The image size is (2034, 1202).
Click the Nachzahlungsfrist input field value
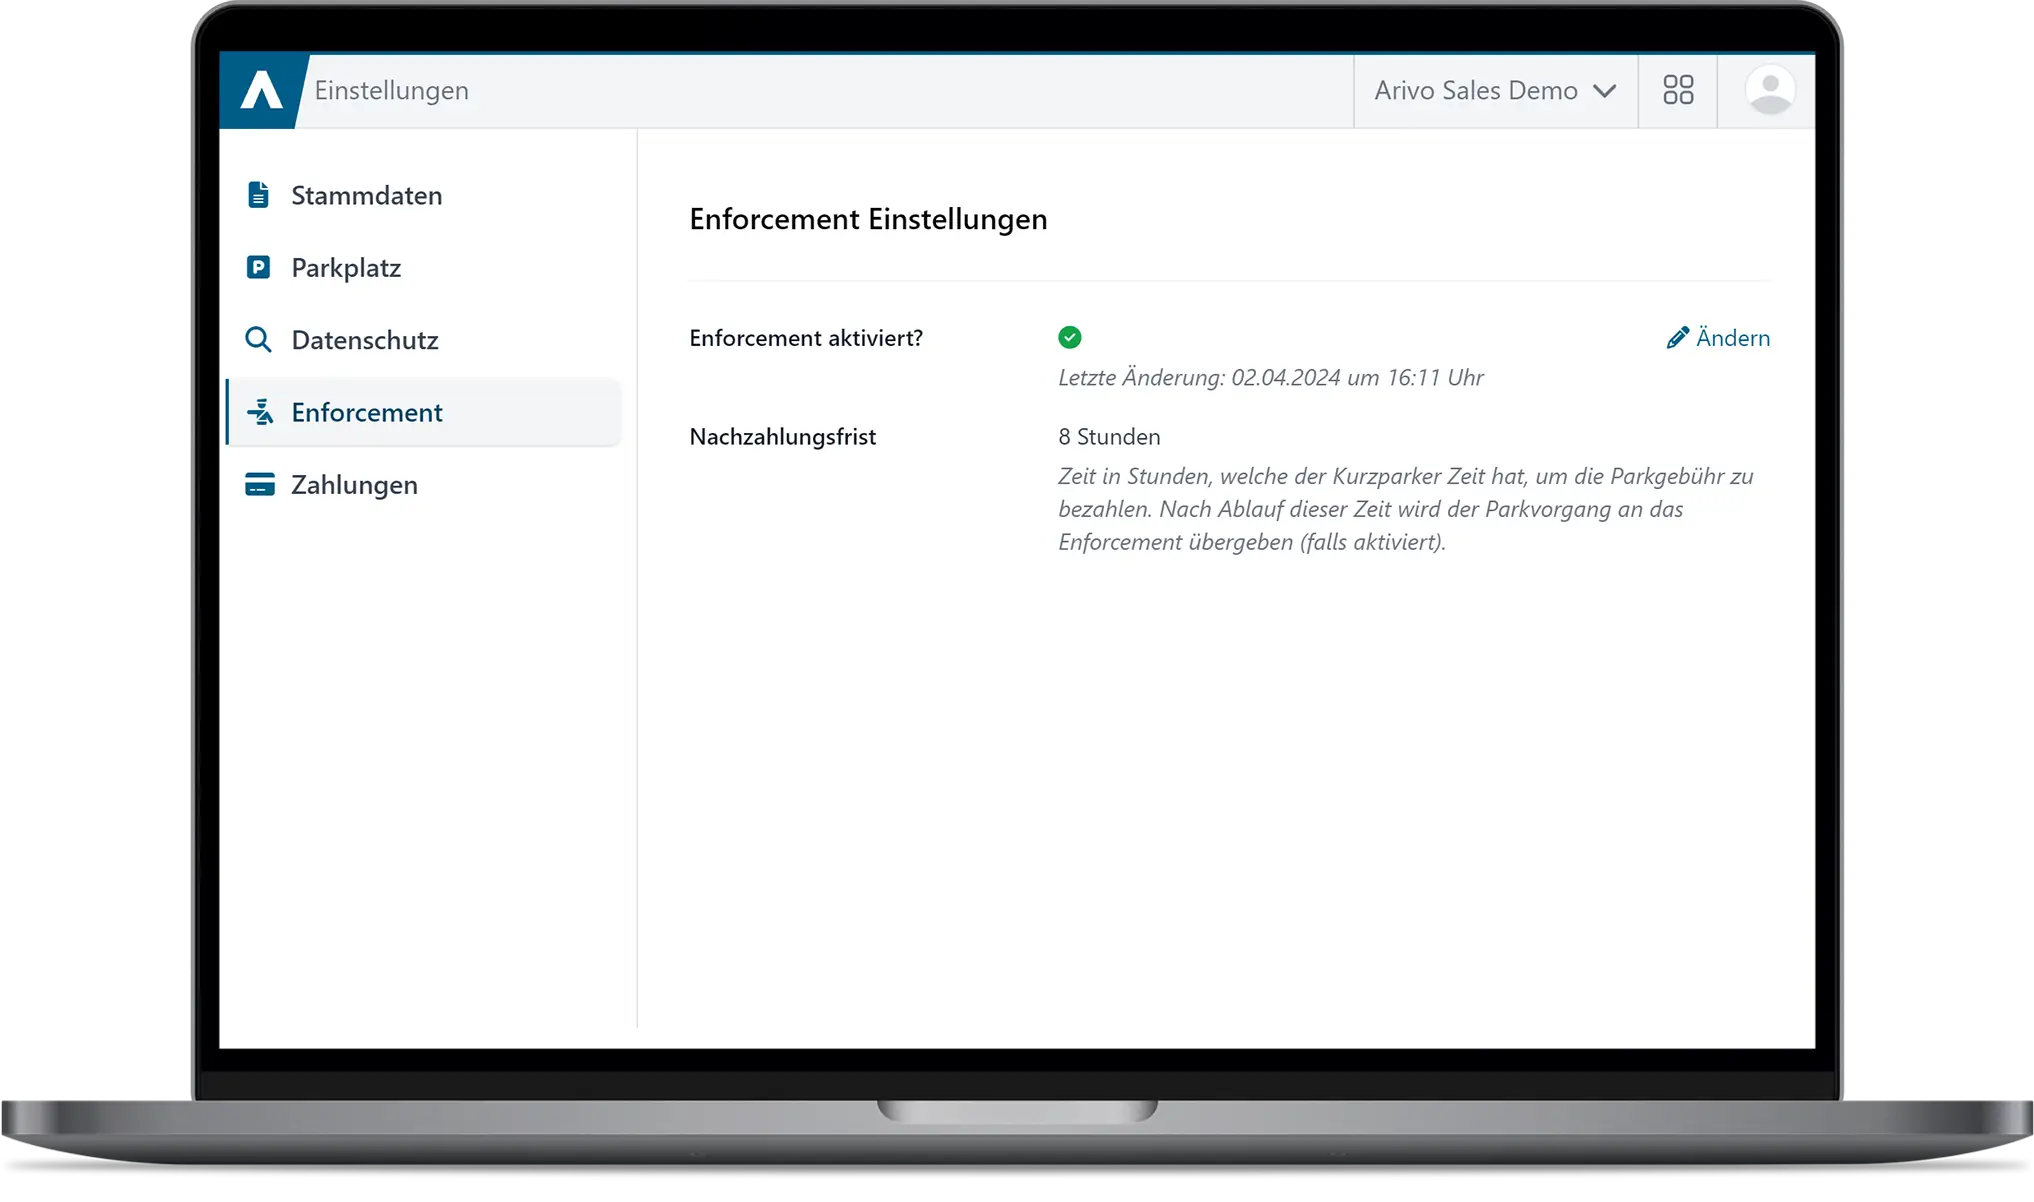pyautogui.click(x=1107, y=435)
